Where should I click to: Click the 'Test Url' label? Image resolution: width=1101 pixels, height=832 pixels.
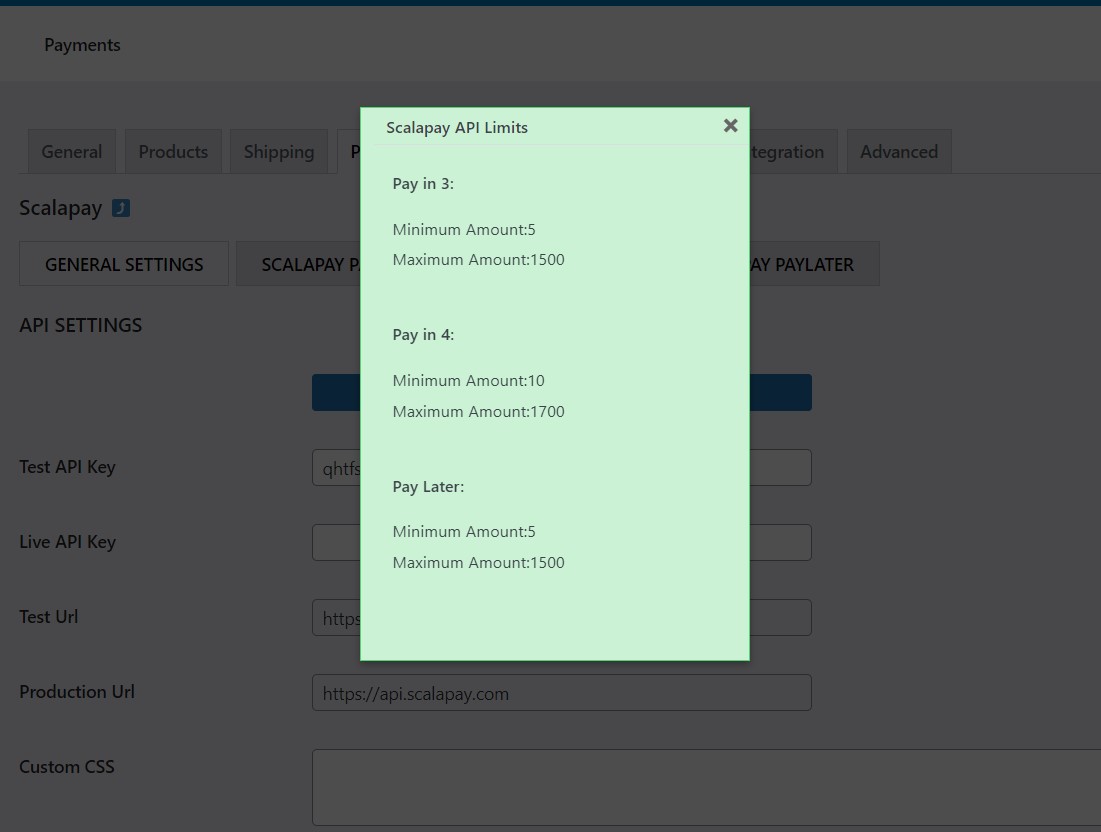coord(48,616)
